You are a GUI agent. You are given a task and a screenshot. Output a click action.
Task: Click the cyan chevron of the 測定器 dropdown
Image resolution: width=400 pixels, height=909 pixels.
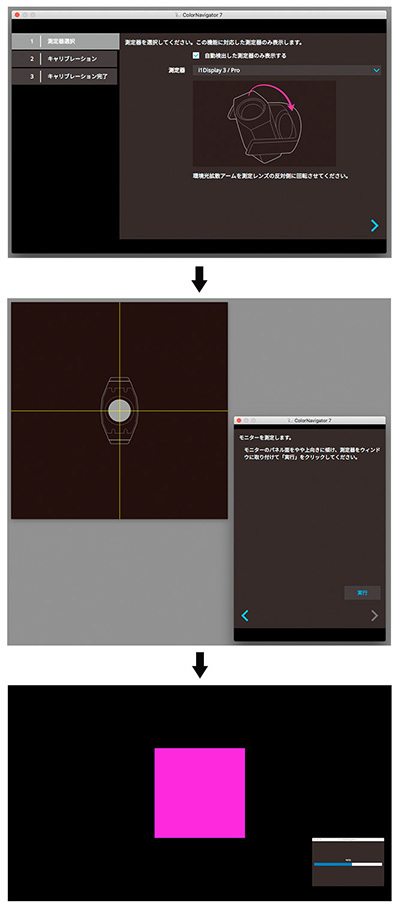pos(376,70)
